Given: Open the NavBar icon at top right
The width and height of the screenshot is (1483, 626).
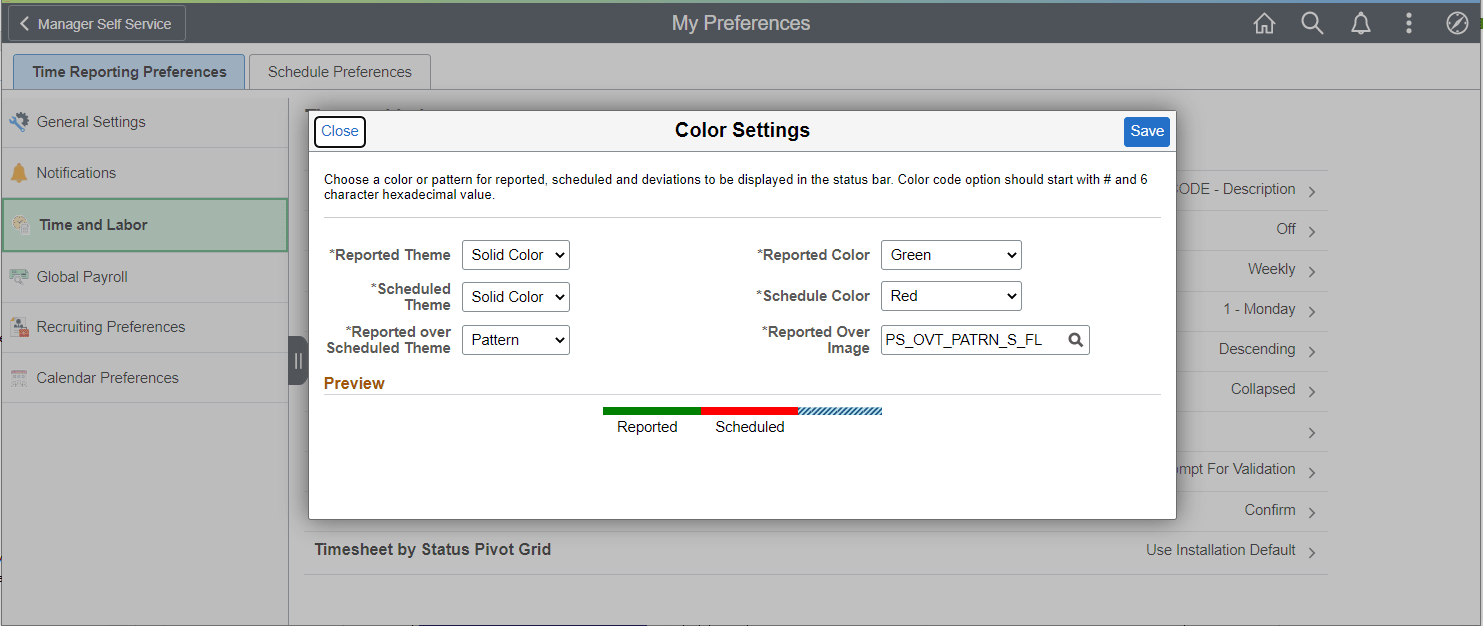Looking at the screenshot, I should click(x=1457, y=22).
